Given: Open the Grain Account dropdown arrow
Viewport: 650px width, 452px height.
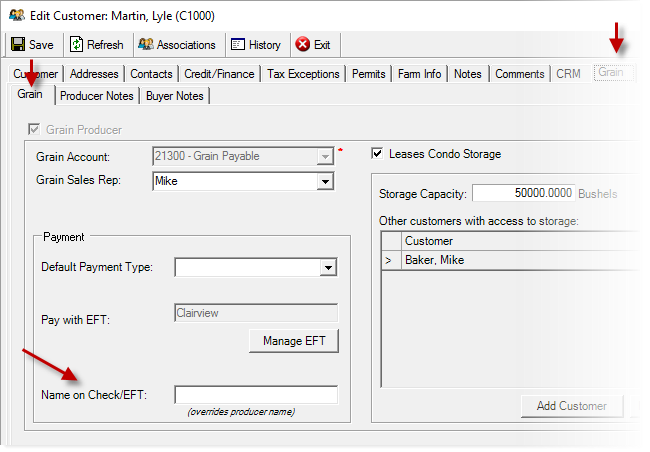Looking at the screenshot, I should 325,157.
